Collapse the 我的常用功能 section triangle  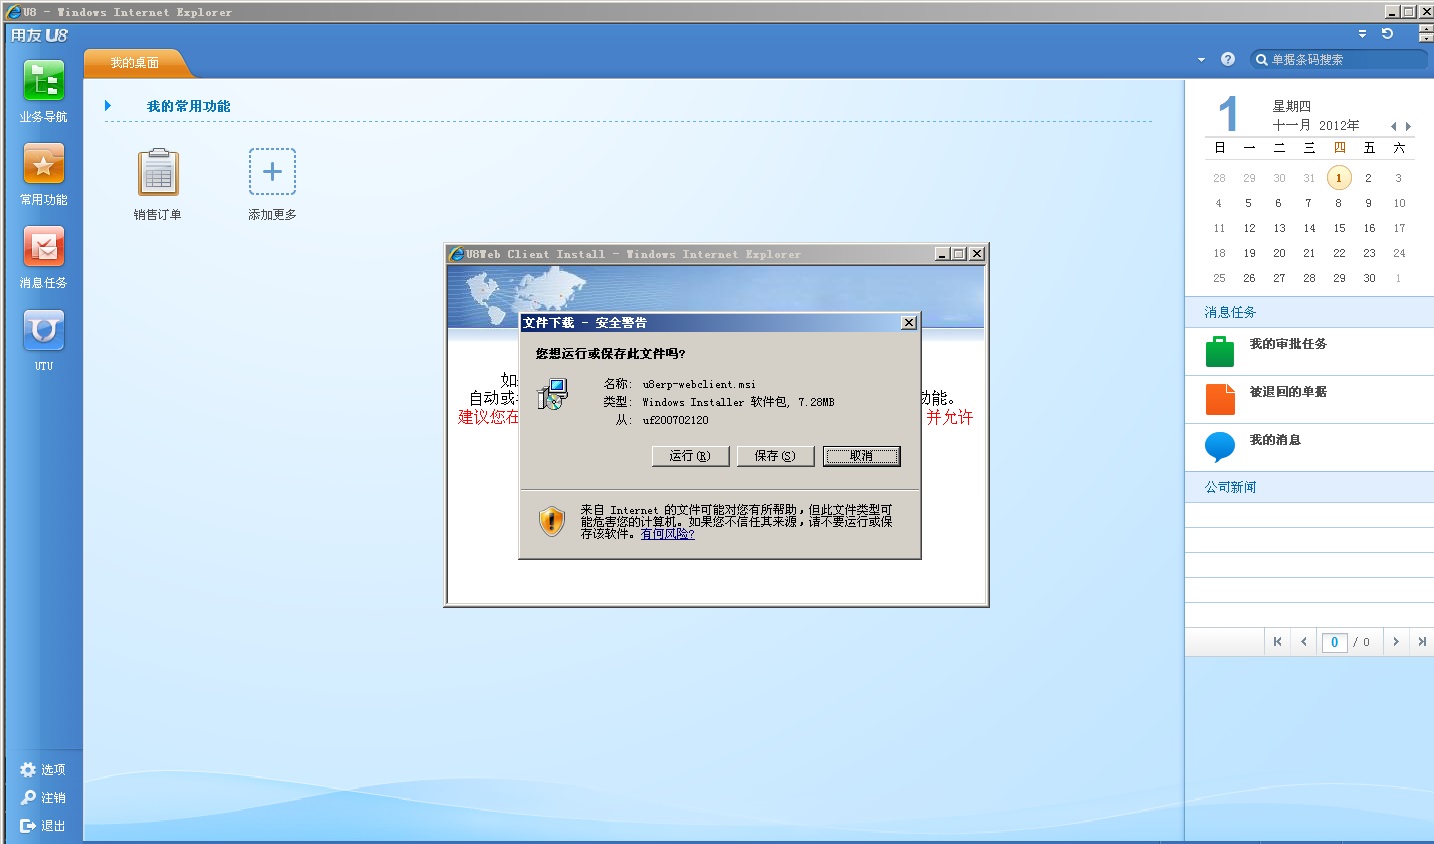pos(108,106)
